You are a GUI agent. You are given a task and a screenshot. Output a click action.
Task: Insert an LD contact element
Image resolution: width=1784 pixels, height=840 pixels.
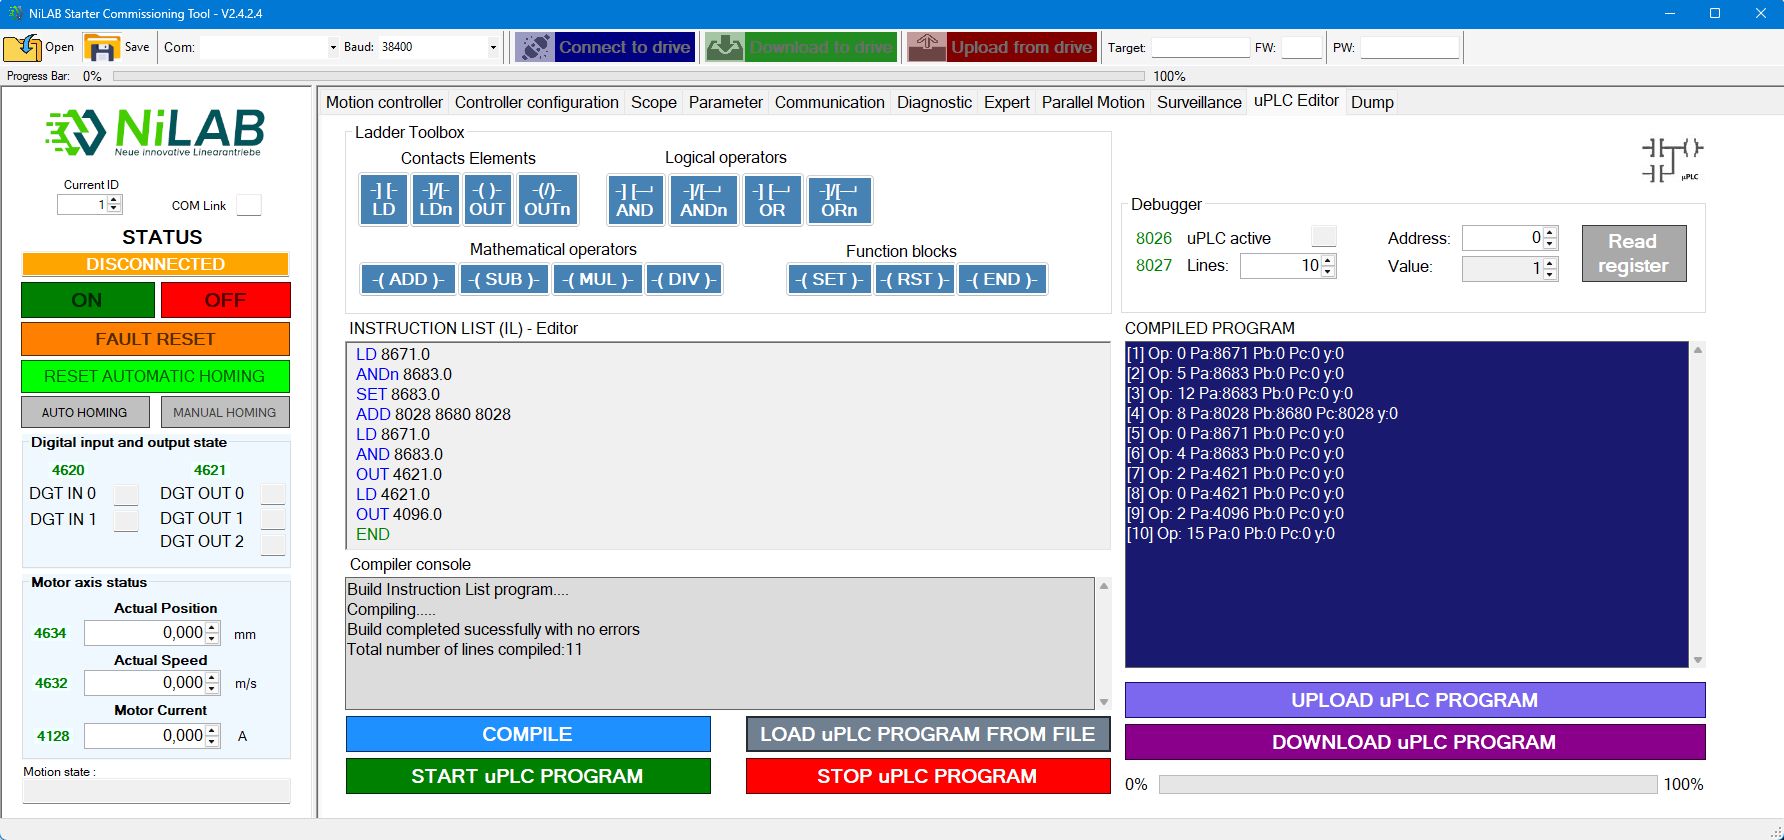click(x=383, y=199)
